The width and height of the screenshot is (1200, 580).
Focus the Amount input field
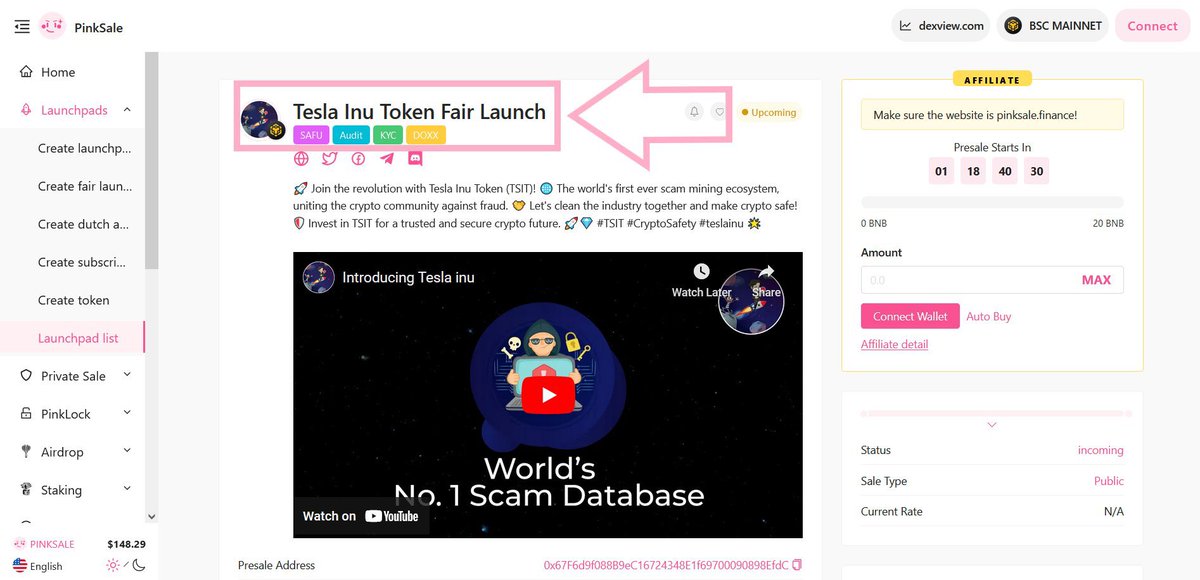(x=968, y=280)
